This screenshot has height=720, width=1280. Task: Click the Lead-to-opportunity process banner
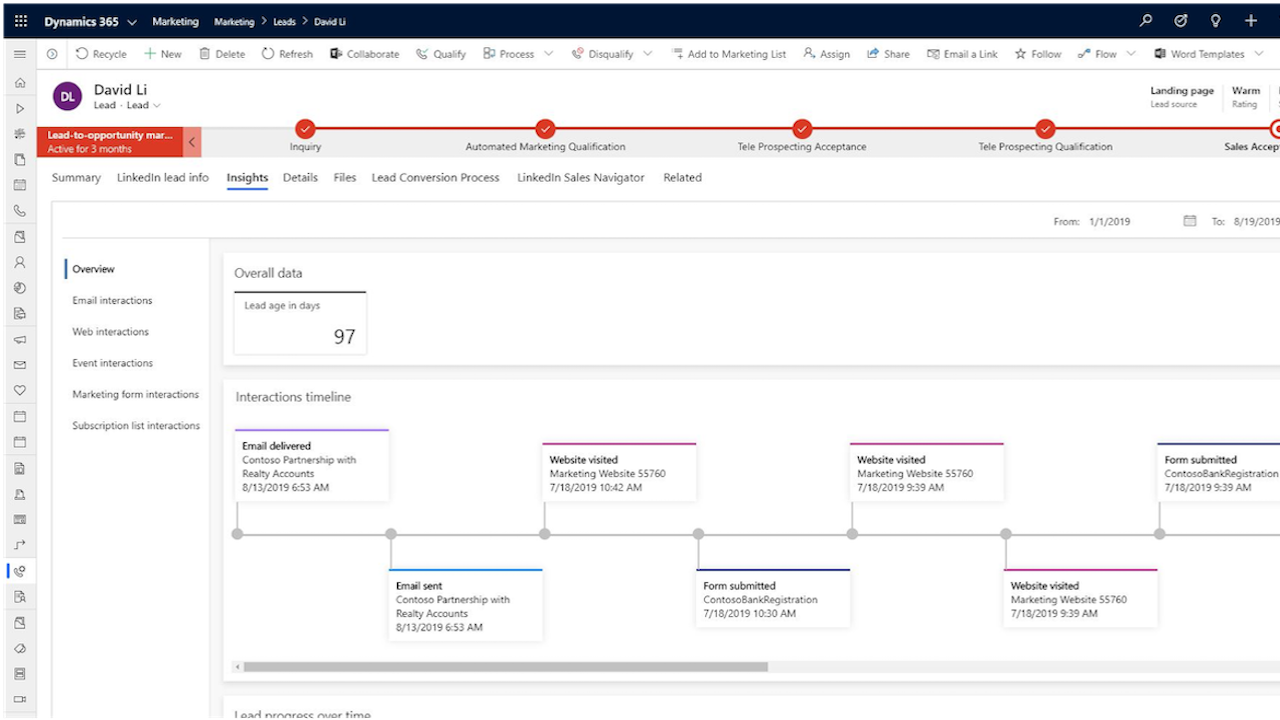[110, 142]
